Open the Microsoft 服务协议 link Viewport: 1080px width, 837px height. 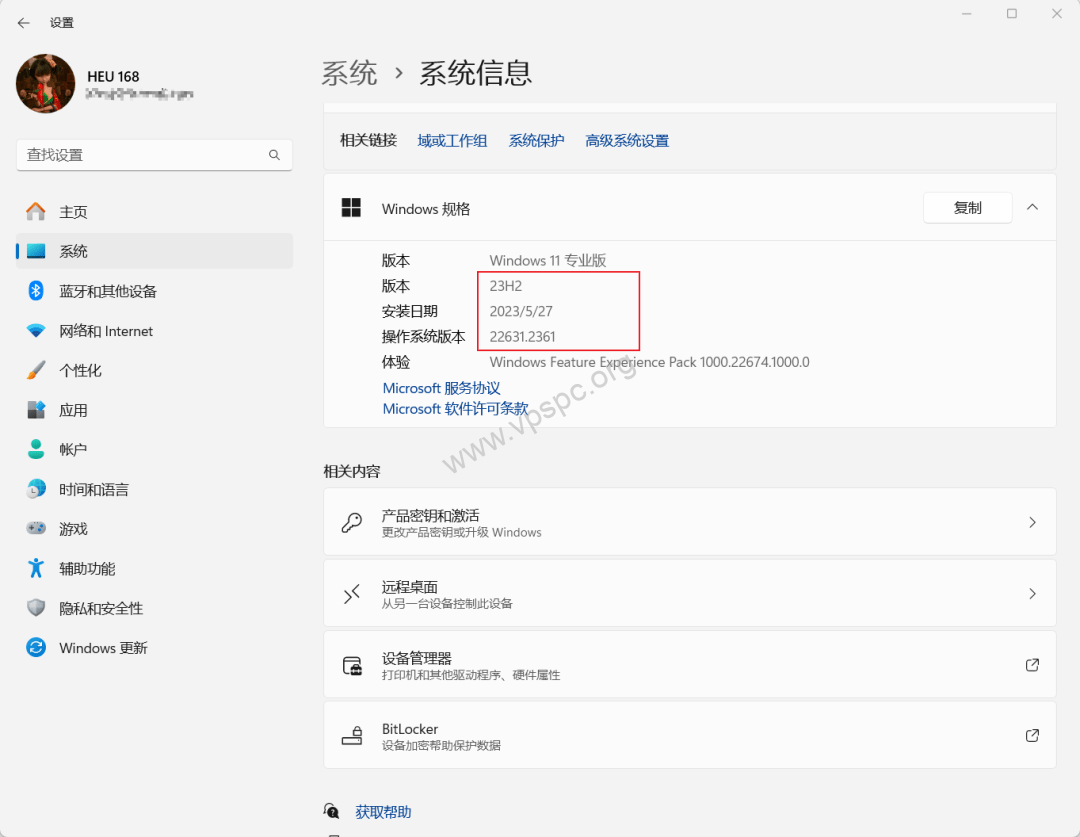coord(442,388)
